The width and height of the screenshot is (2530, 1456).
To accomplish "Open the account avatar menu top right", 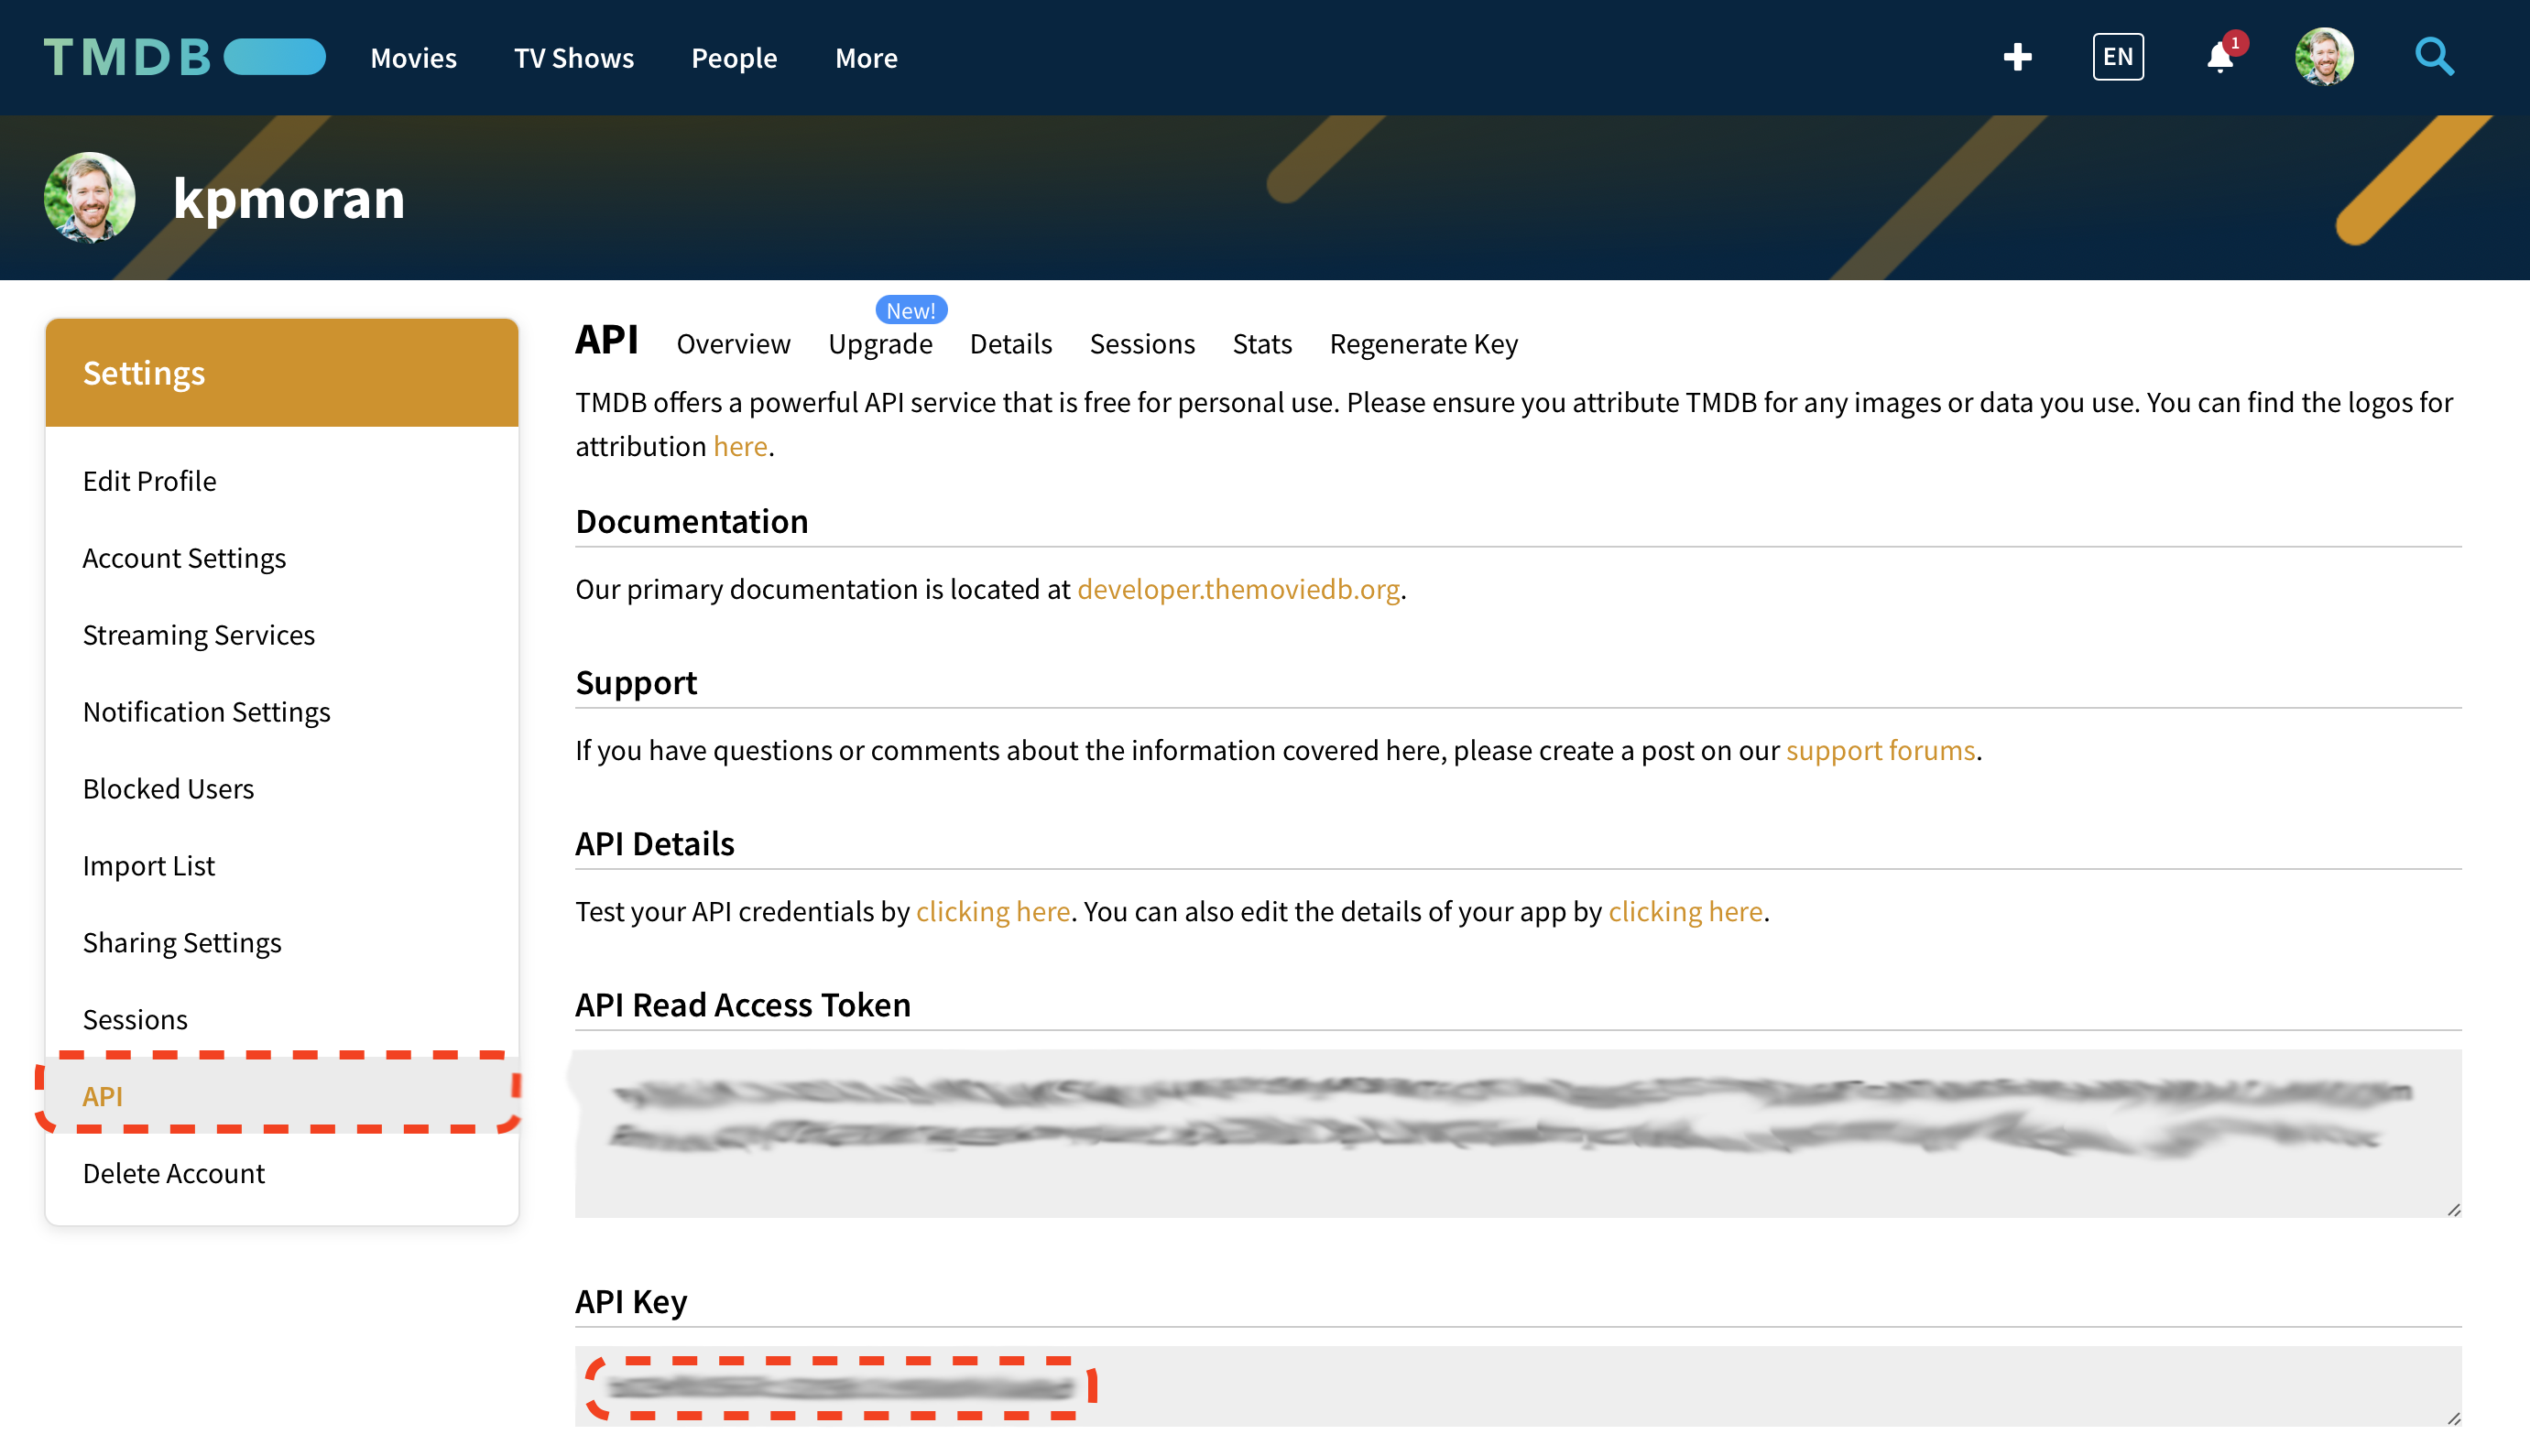I will pos(2325,56).
